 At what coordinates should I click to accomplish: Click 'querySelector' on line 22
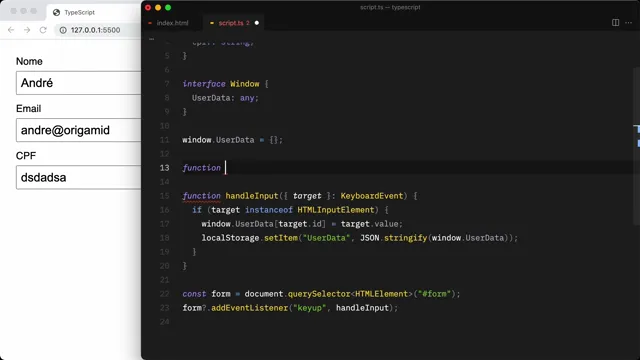pos(319,294)
